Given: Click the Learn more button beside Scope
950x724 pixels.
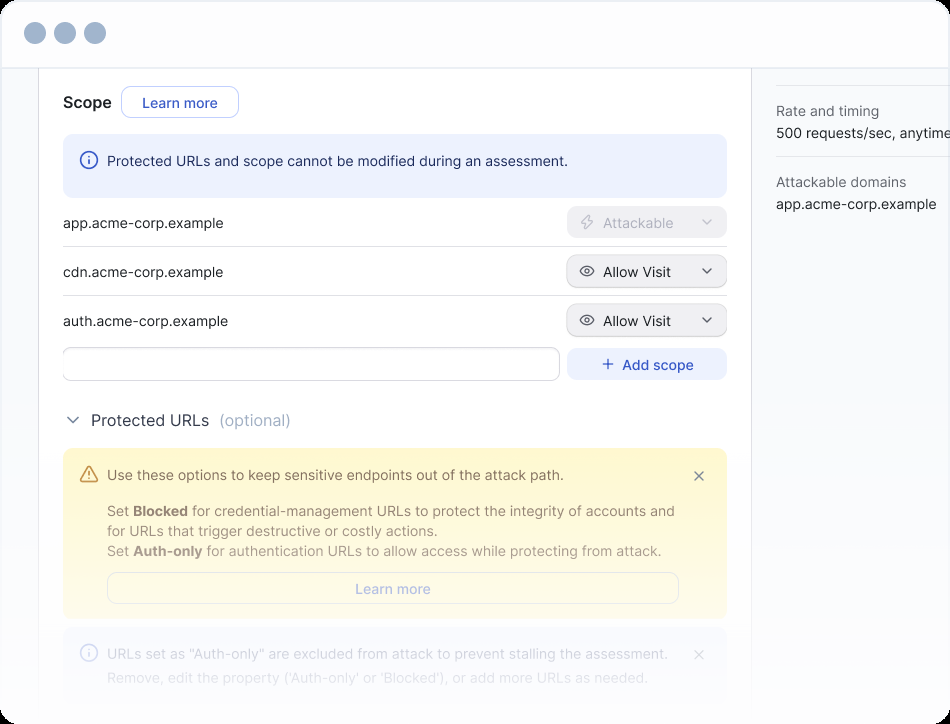Looking at the screenshot, I should point(179,102).
